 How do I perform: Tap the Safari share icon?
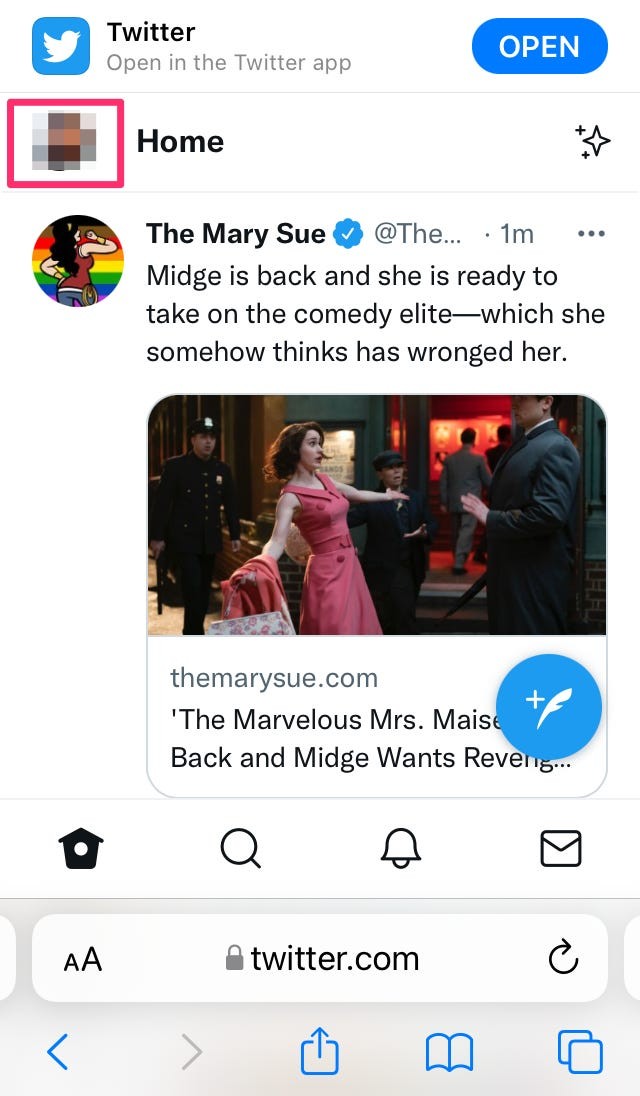pos(320,1053)
